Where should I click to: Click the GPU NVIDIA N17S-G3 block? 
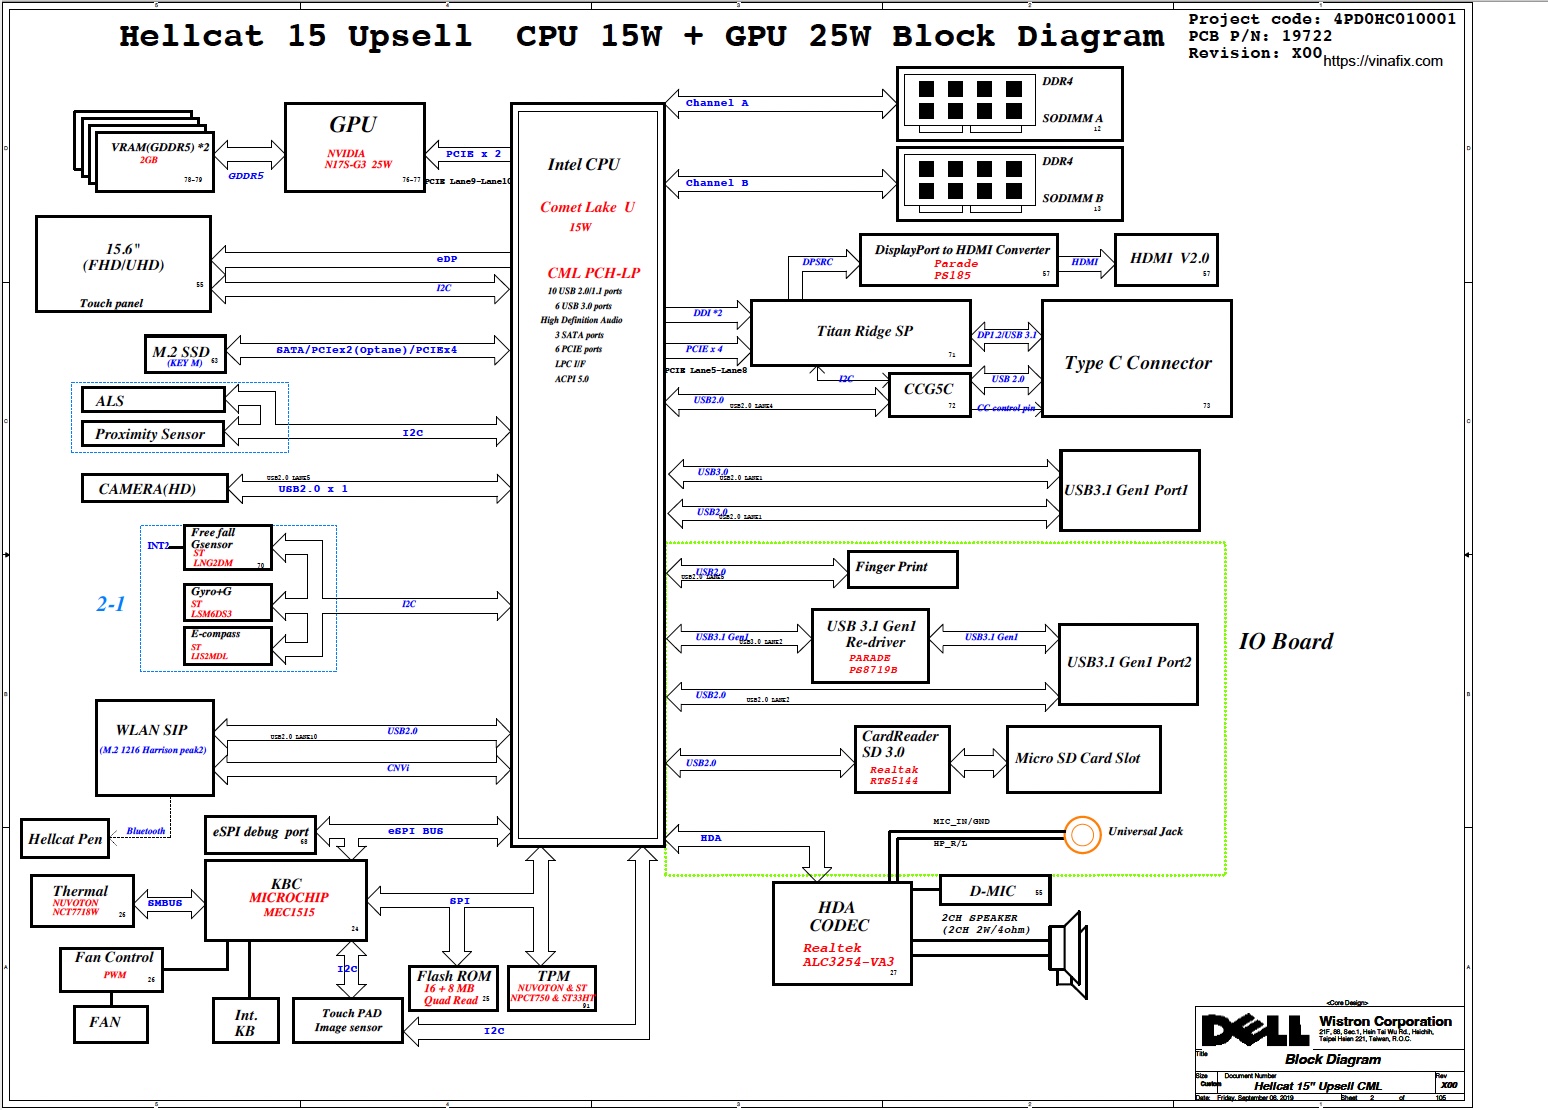point(355,147)
